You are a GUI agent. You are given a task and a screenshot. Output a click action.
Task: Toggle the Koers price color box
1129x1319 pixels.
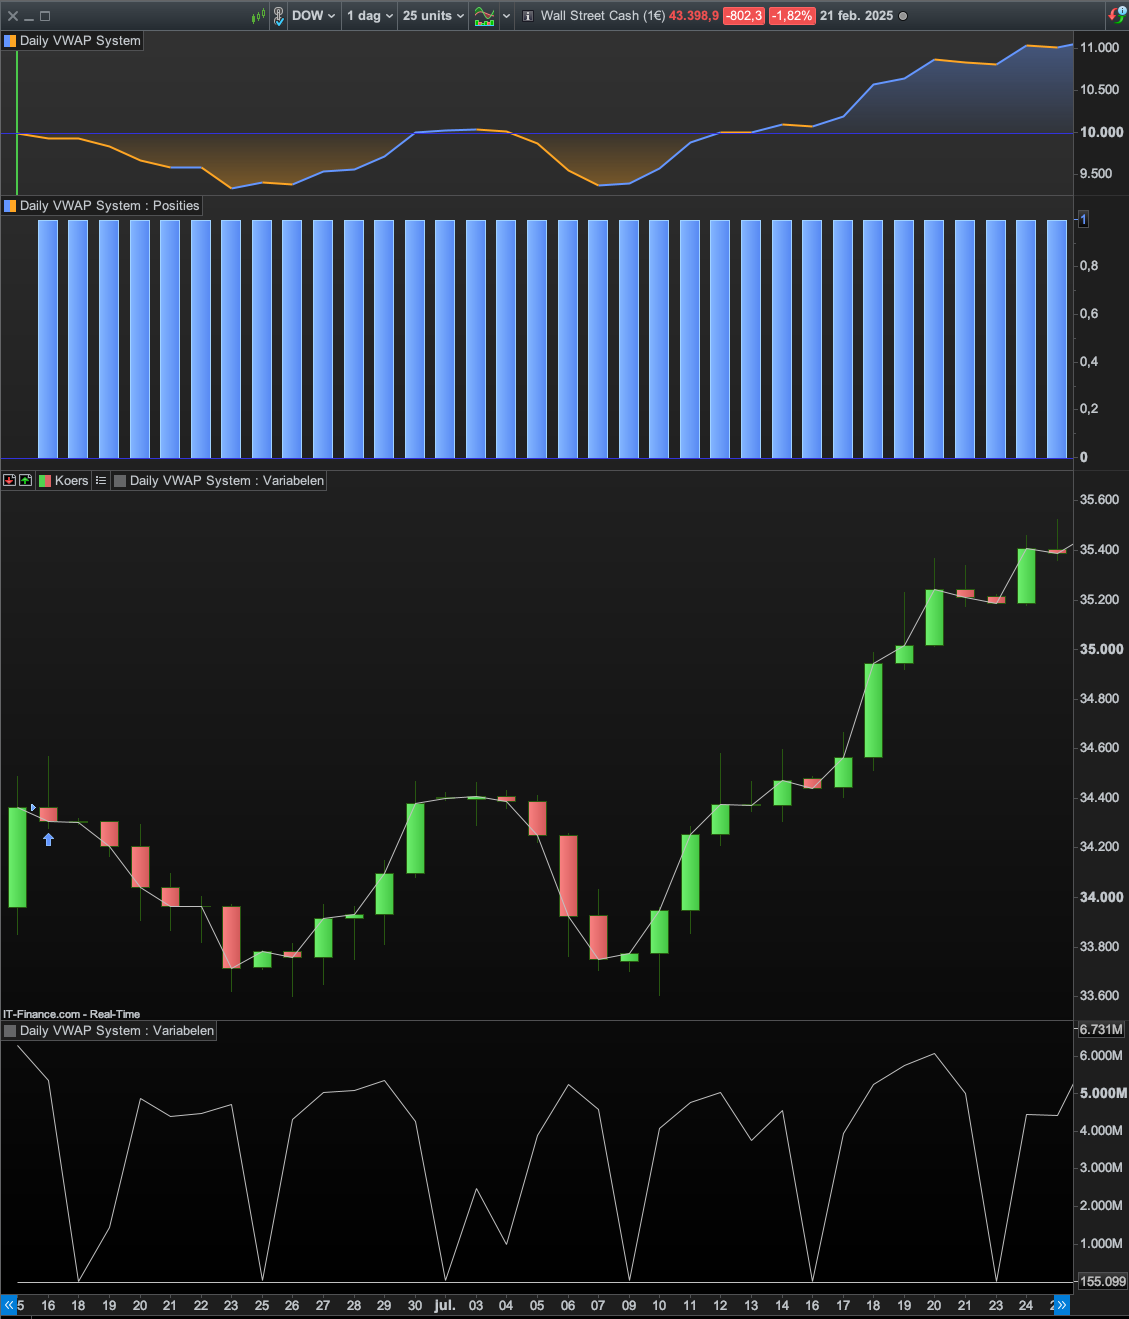[x=45, y=481]
